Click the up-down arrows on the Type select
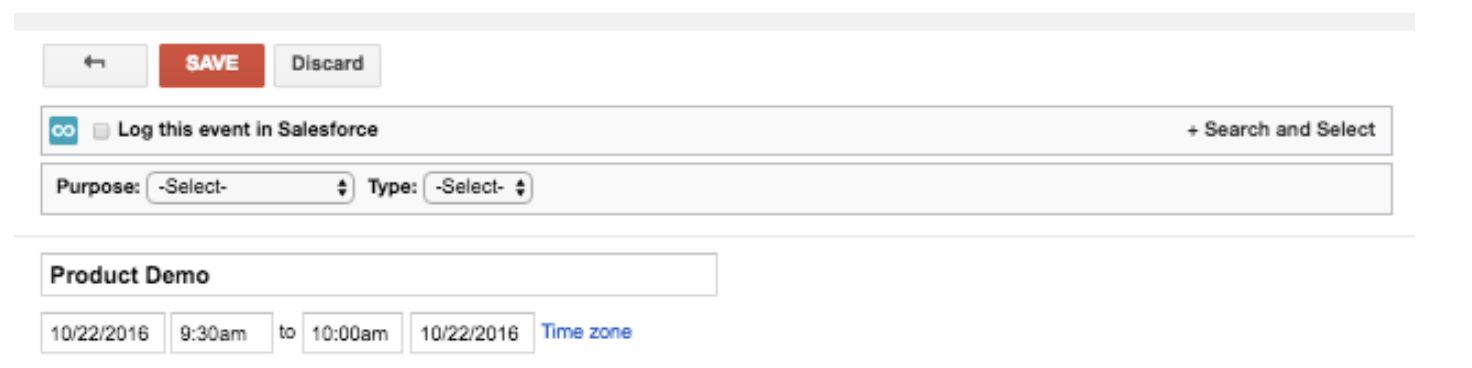The image size is (1472, 368). click(x=521, y=187)
